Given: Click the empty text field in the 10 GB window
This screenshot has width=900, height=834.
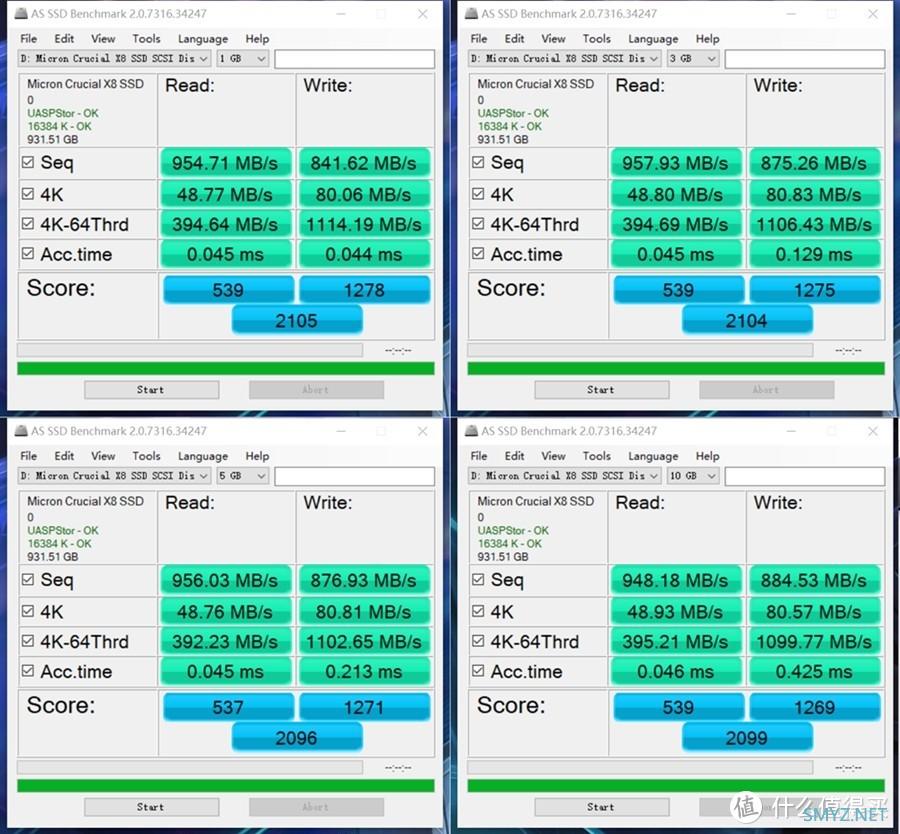Looking at the screenshot, I should click(804, 476).
